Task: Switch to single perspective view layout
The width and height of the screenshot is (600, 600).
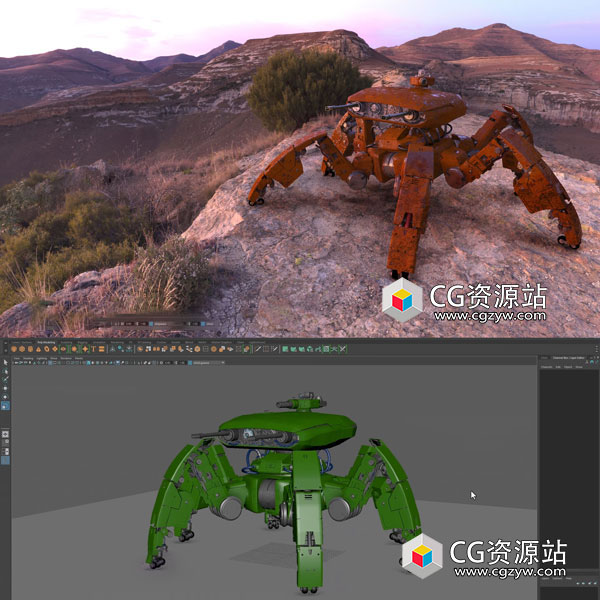Action: (x=5, y=434)
